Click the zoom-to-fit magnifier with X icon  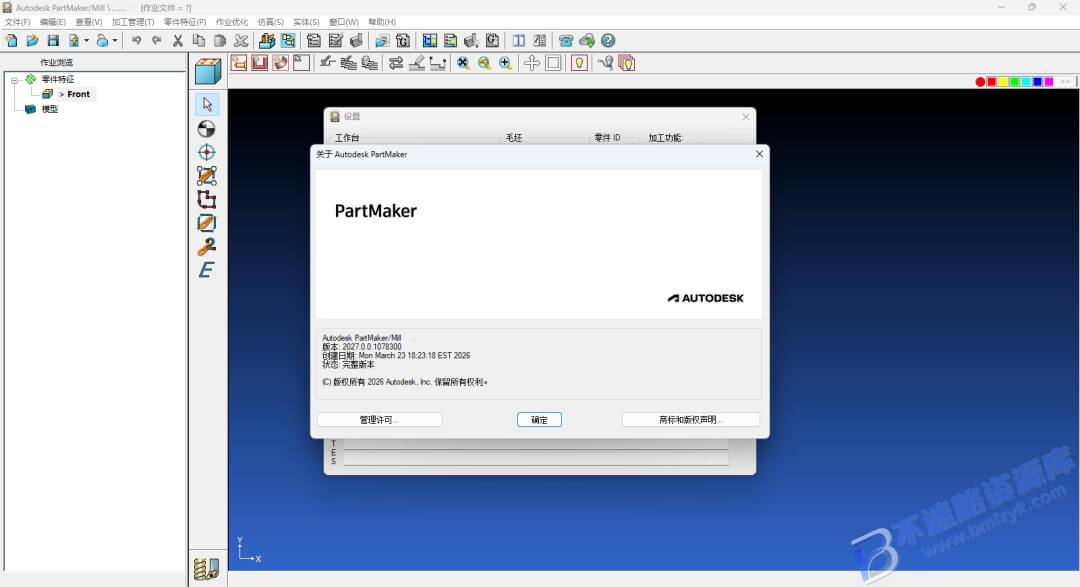[464, 63]
